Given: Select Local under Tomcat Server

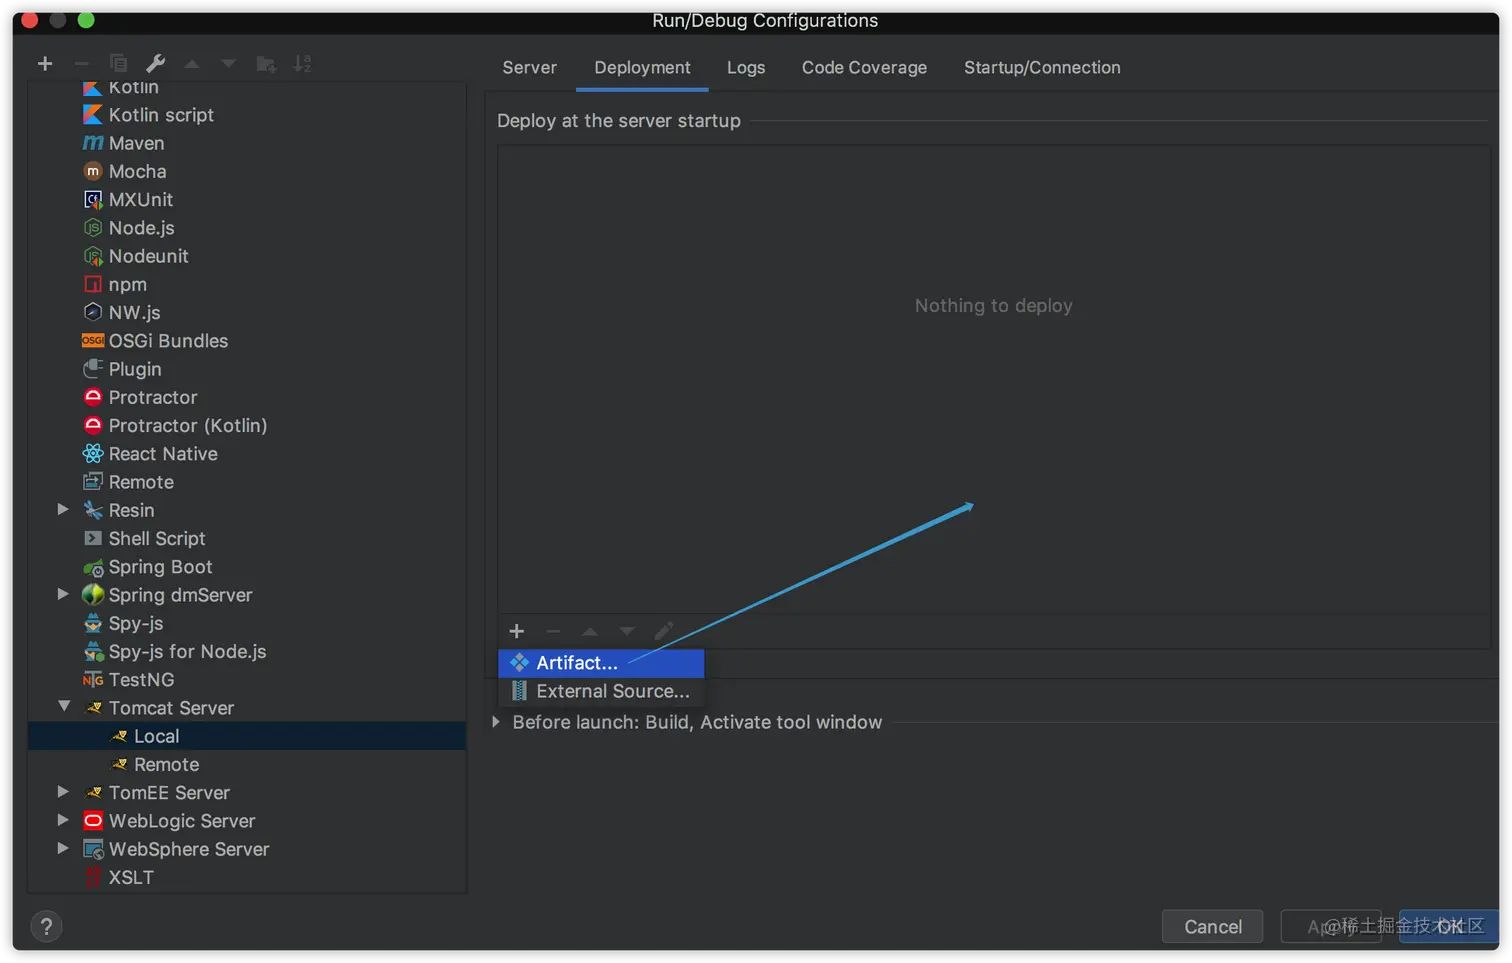Looking at the screenshot, I should pos(247,736).
